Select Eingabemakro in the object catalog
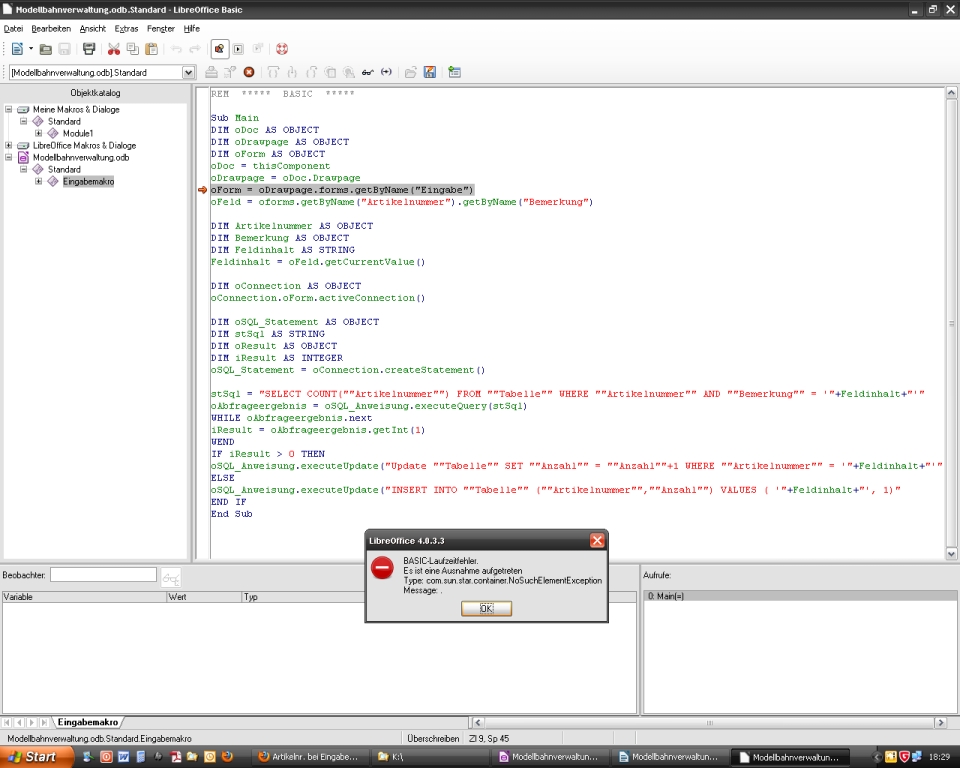Screen dimensions: 960x768 click(x=88, y=181)
